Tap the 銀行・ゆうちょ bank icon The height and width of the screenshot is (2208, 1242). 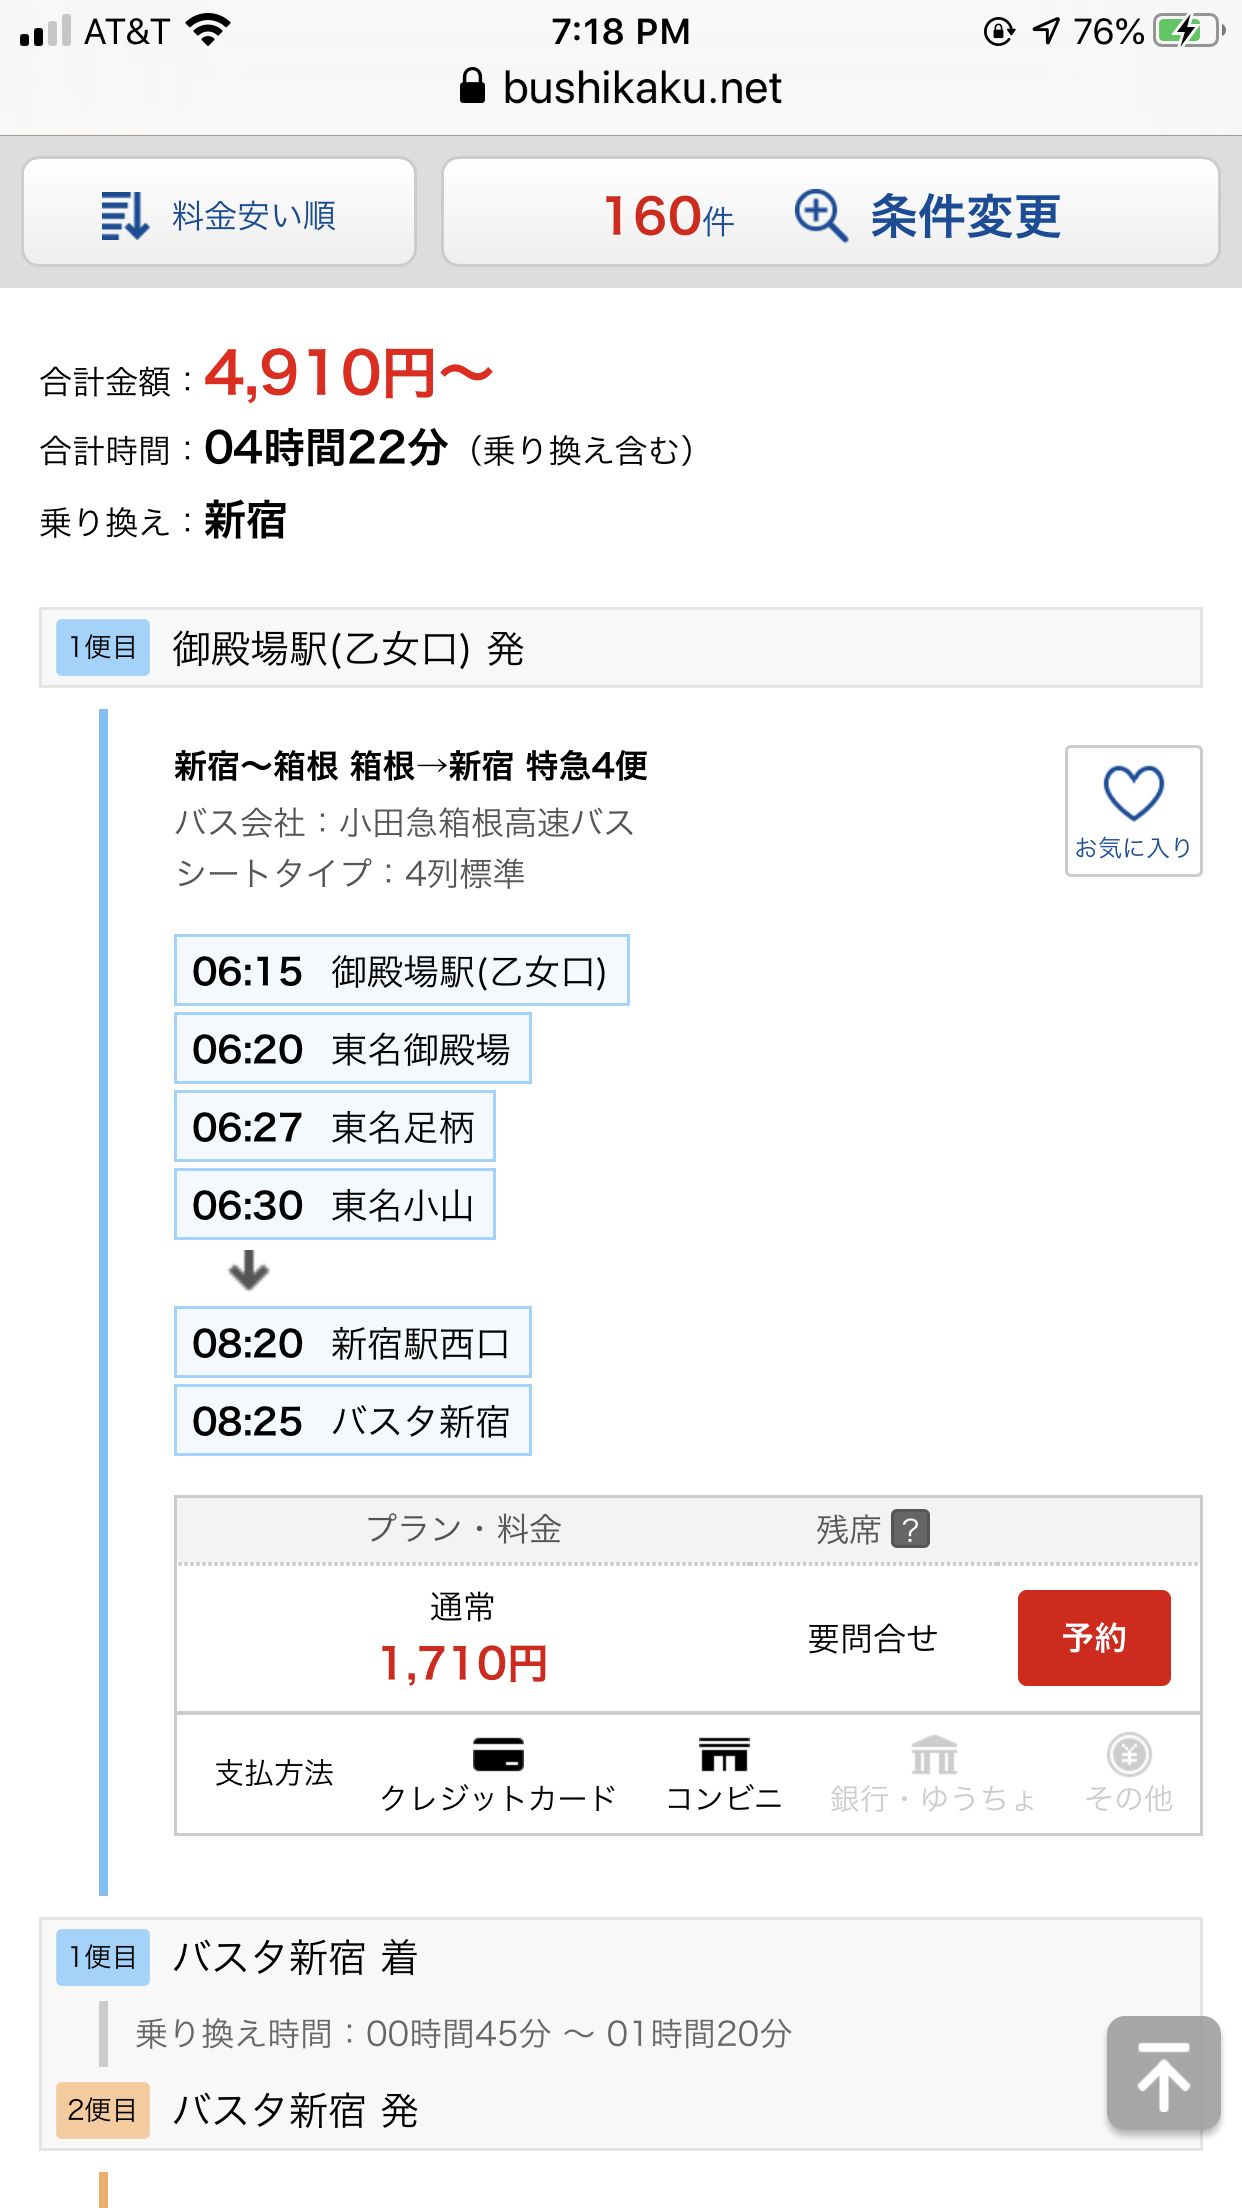(x=934, y=1756)
